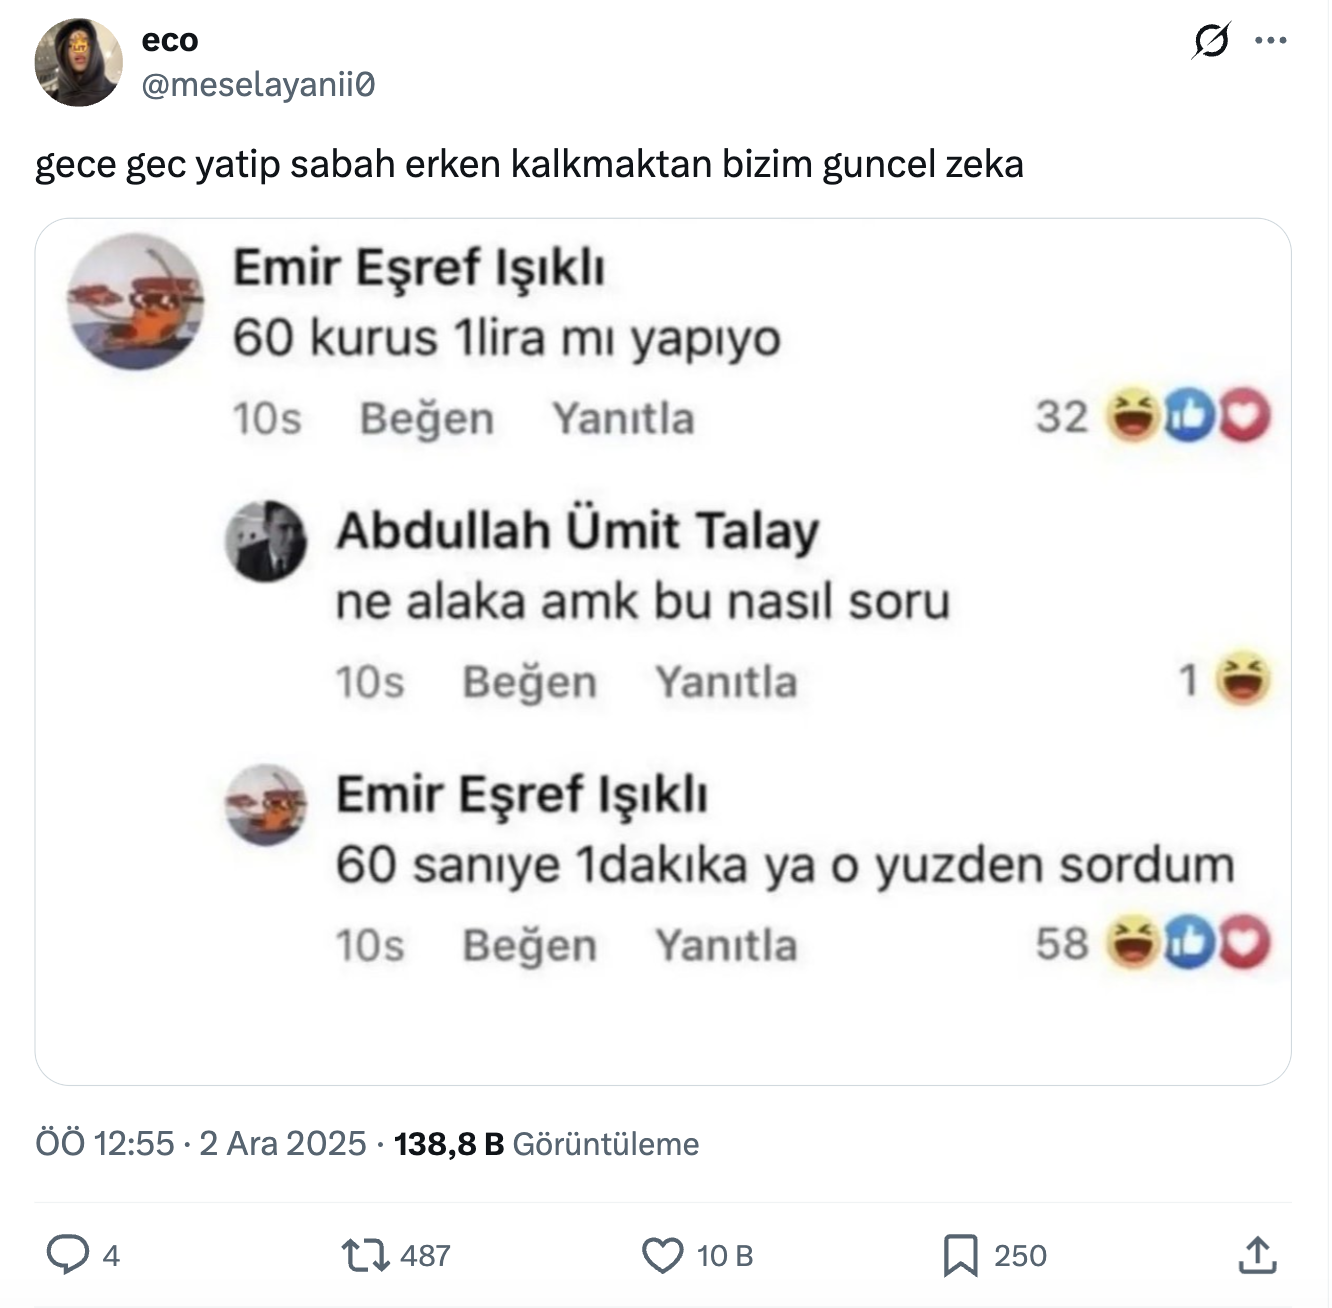
Task: View the 138,8 B Görüntüleme count
Action: pos(546,1143)
